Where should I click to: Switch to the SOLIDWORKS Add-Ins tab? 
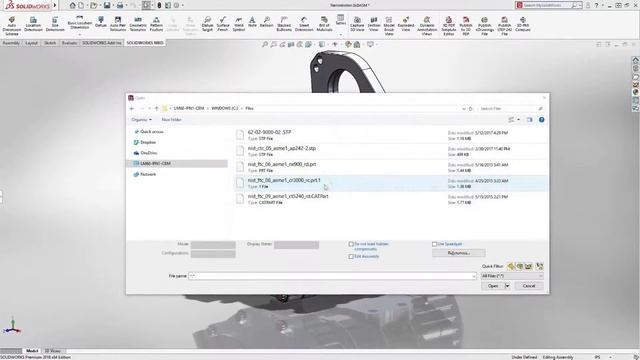(x=102, y=43)
